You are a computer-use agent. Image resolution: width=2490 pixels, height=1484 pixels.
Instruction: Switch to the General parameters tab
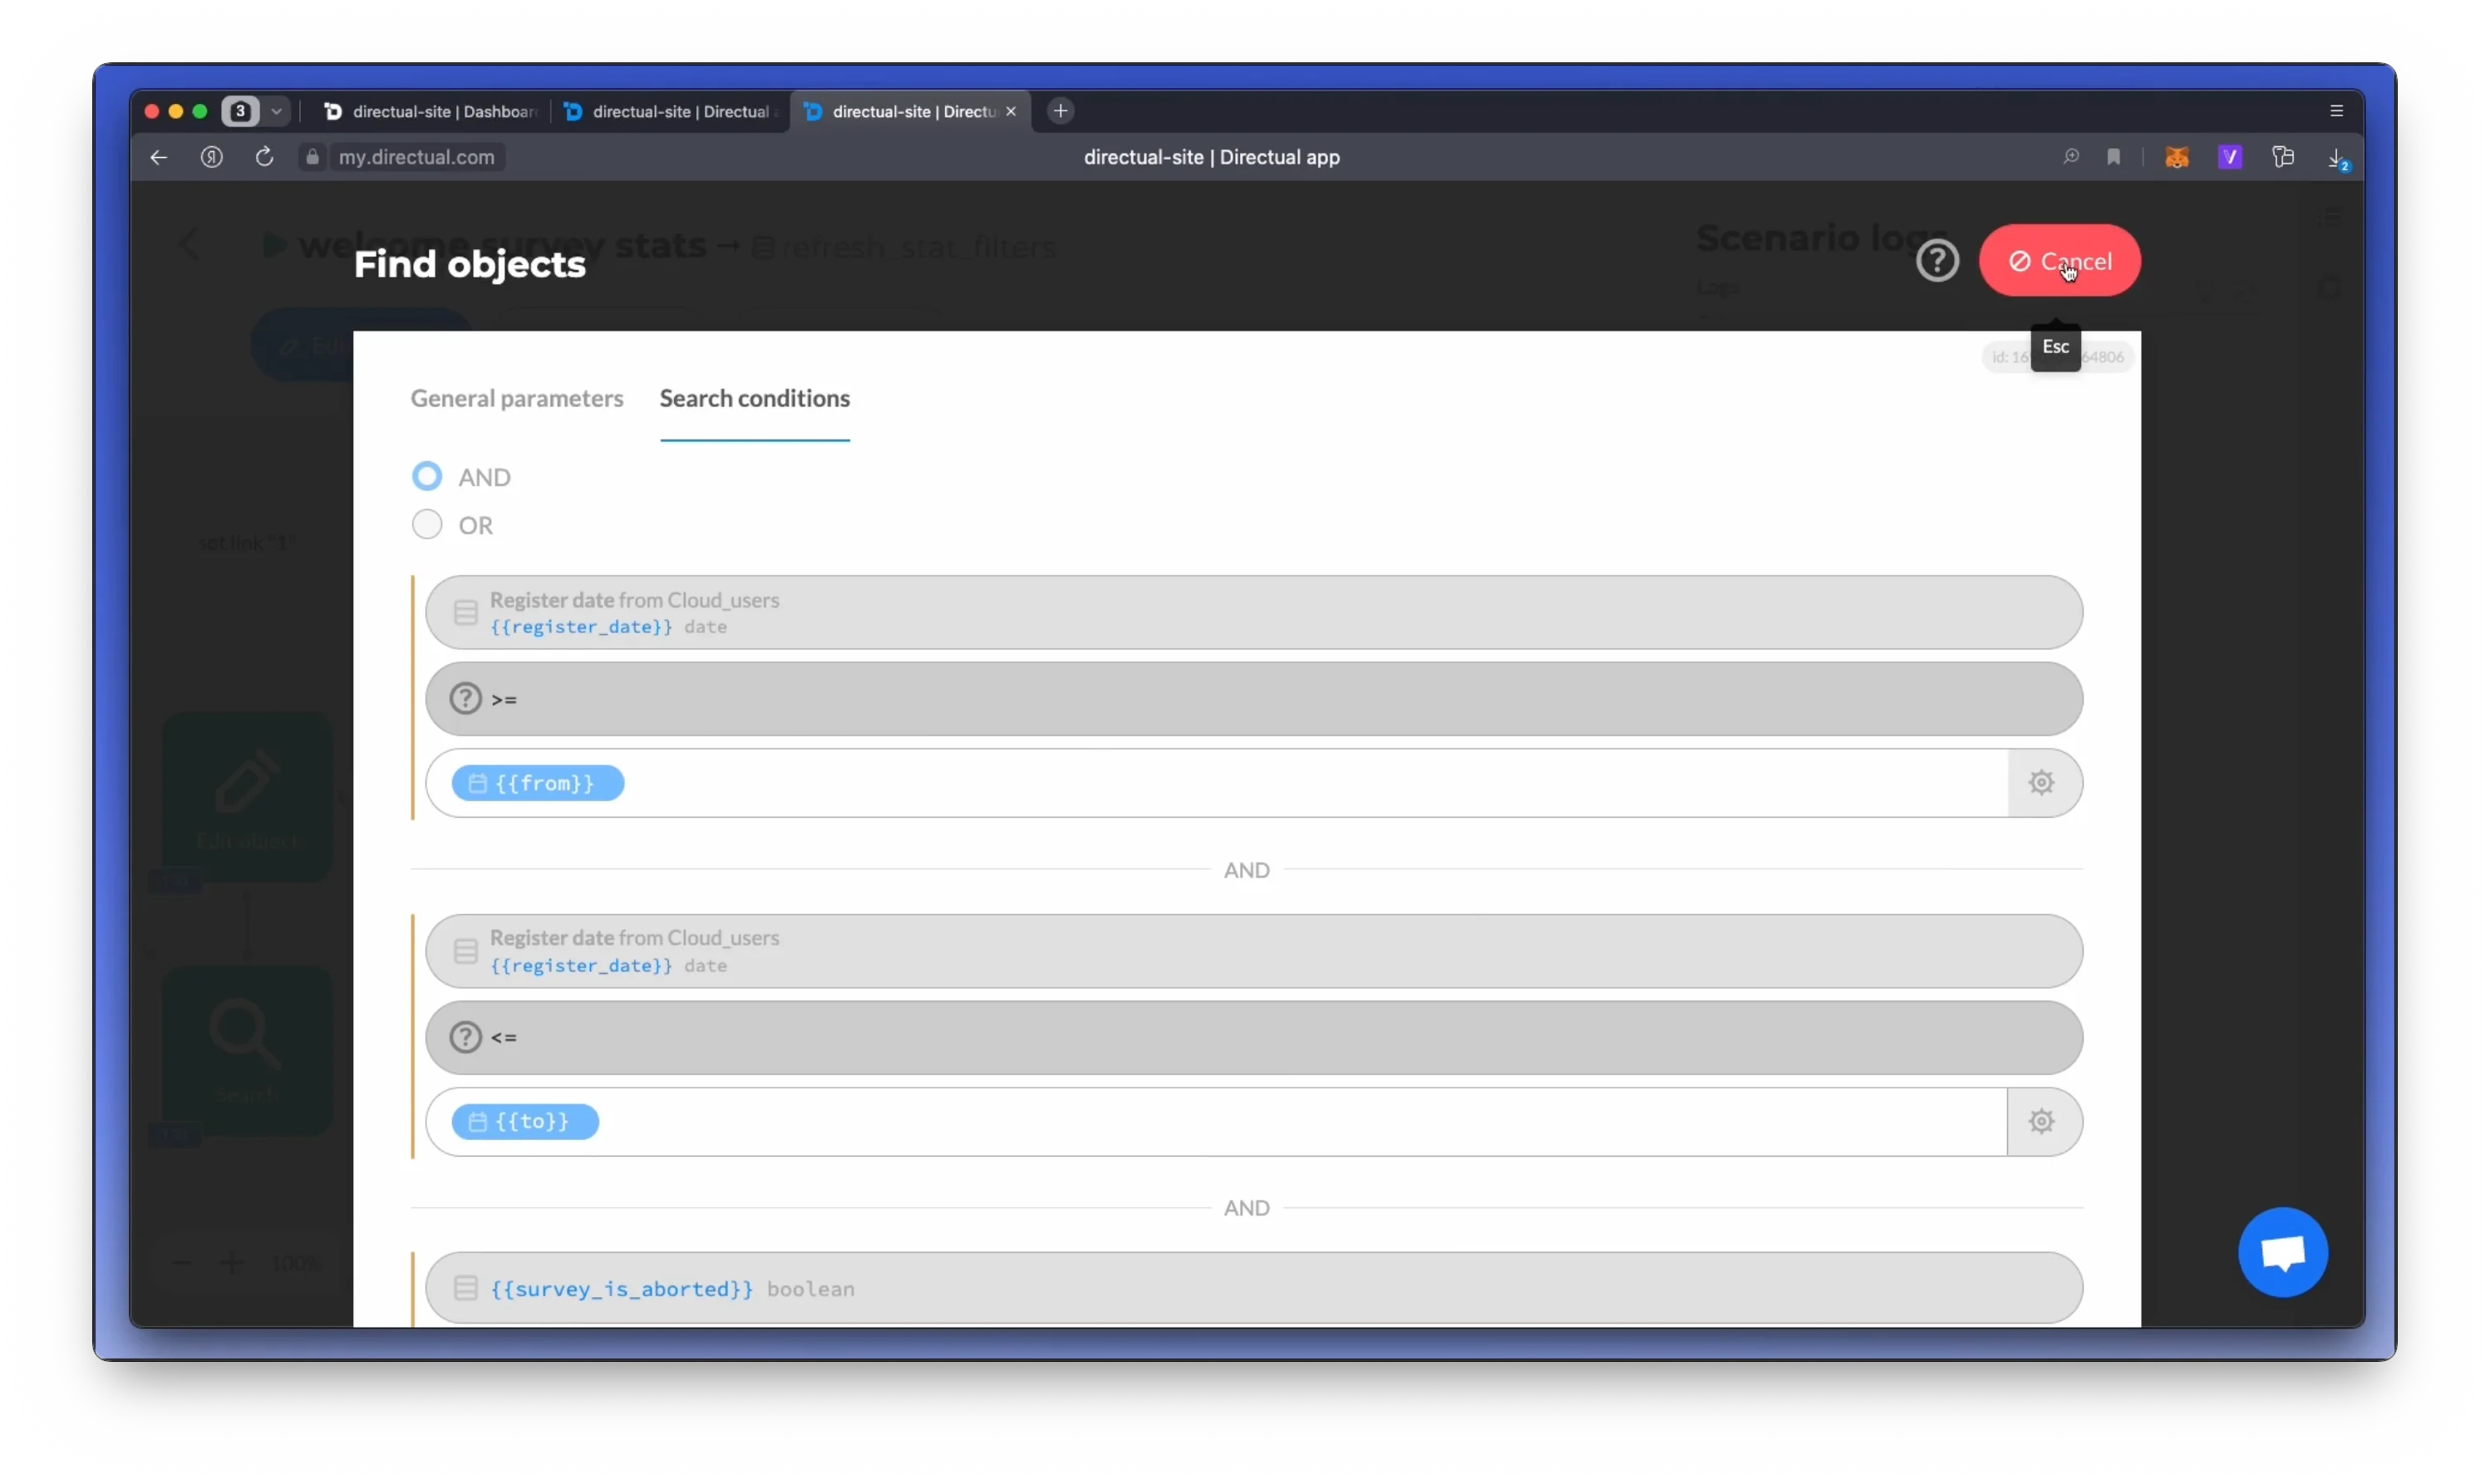[x=517, y=398]
